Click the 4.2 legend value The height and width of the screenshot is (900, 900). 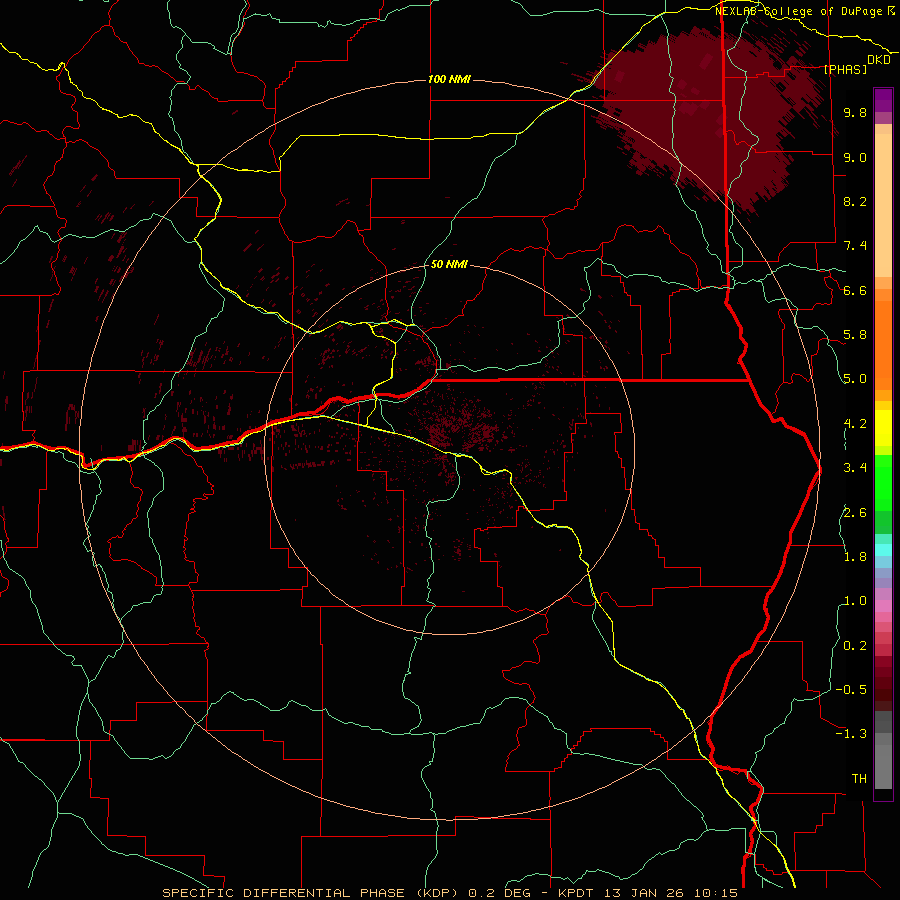[855, 424]
